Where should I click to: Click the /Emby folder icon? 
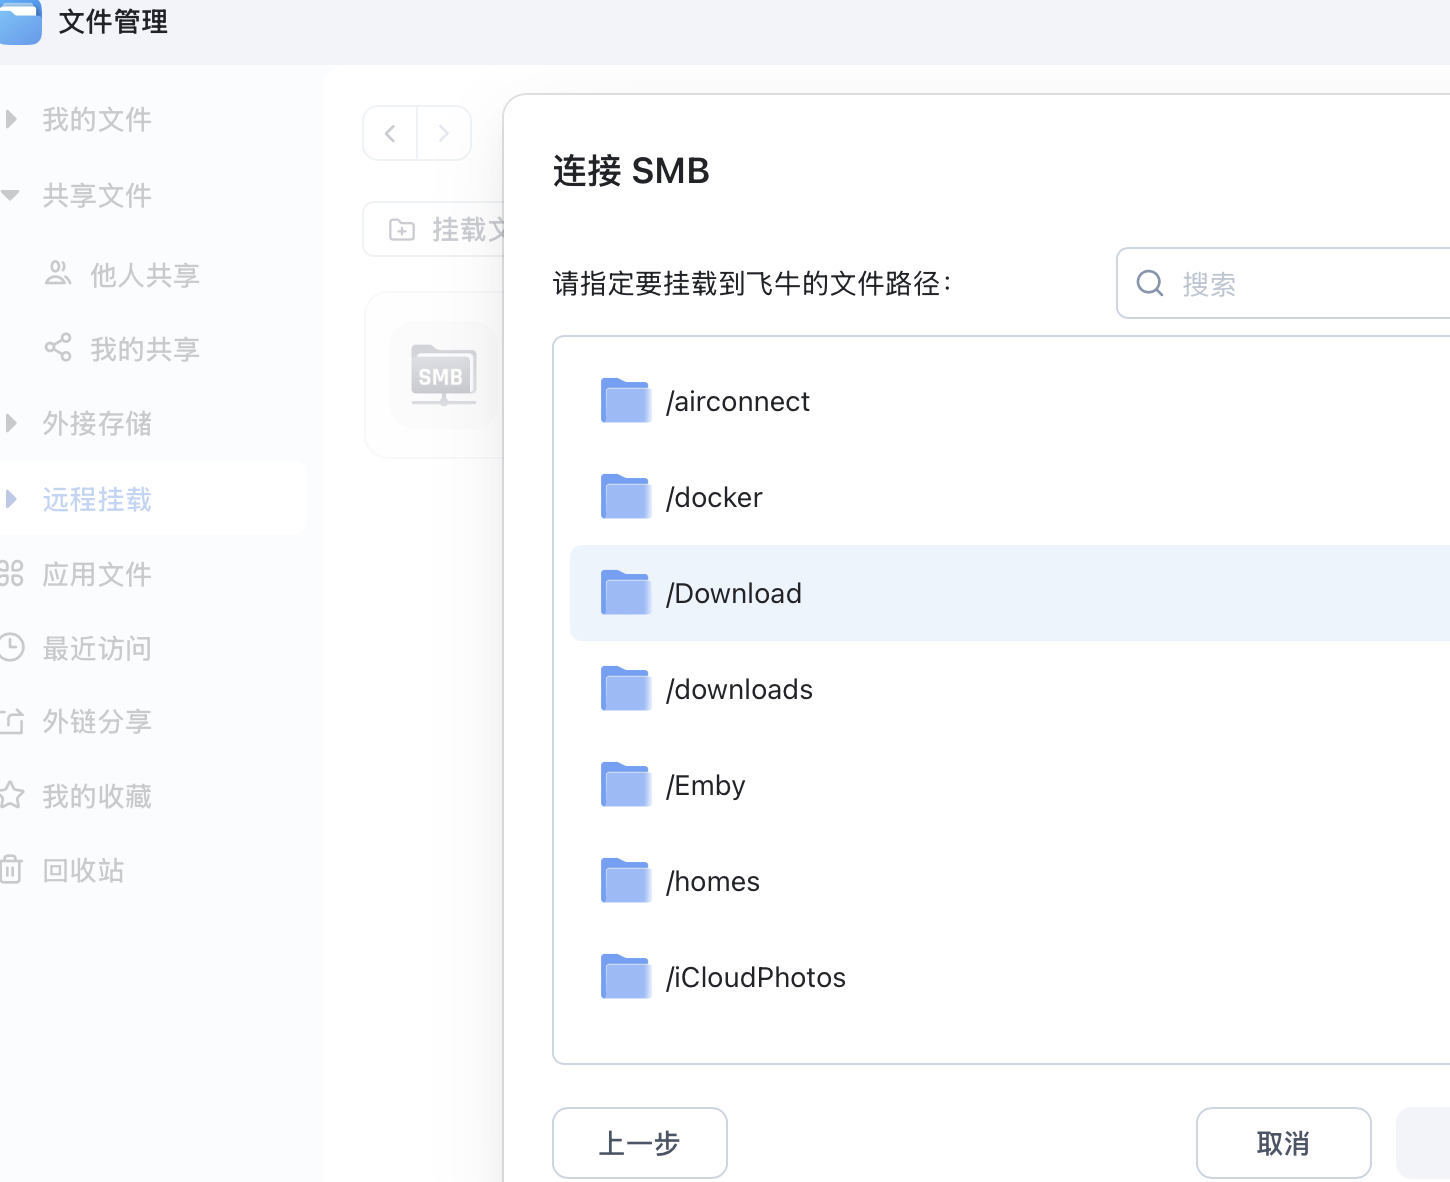pyautogui.click(x=626, y=784)
